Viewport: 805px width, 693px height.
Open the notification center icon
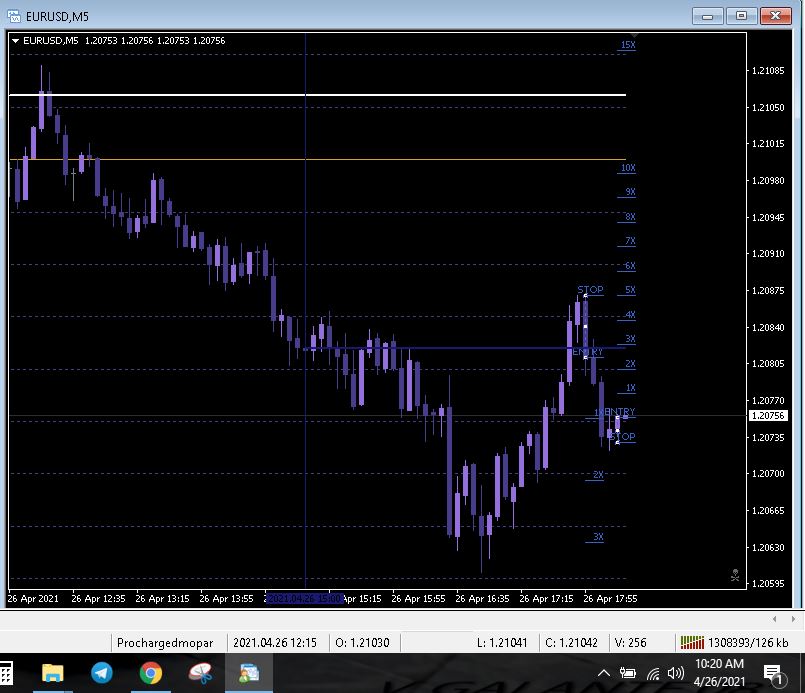click(775, 674)
